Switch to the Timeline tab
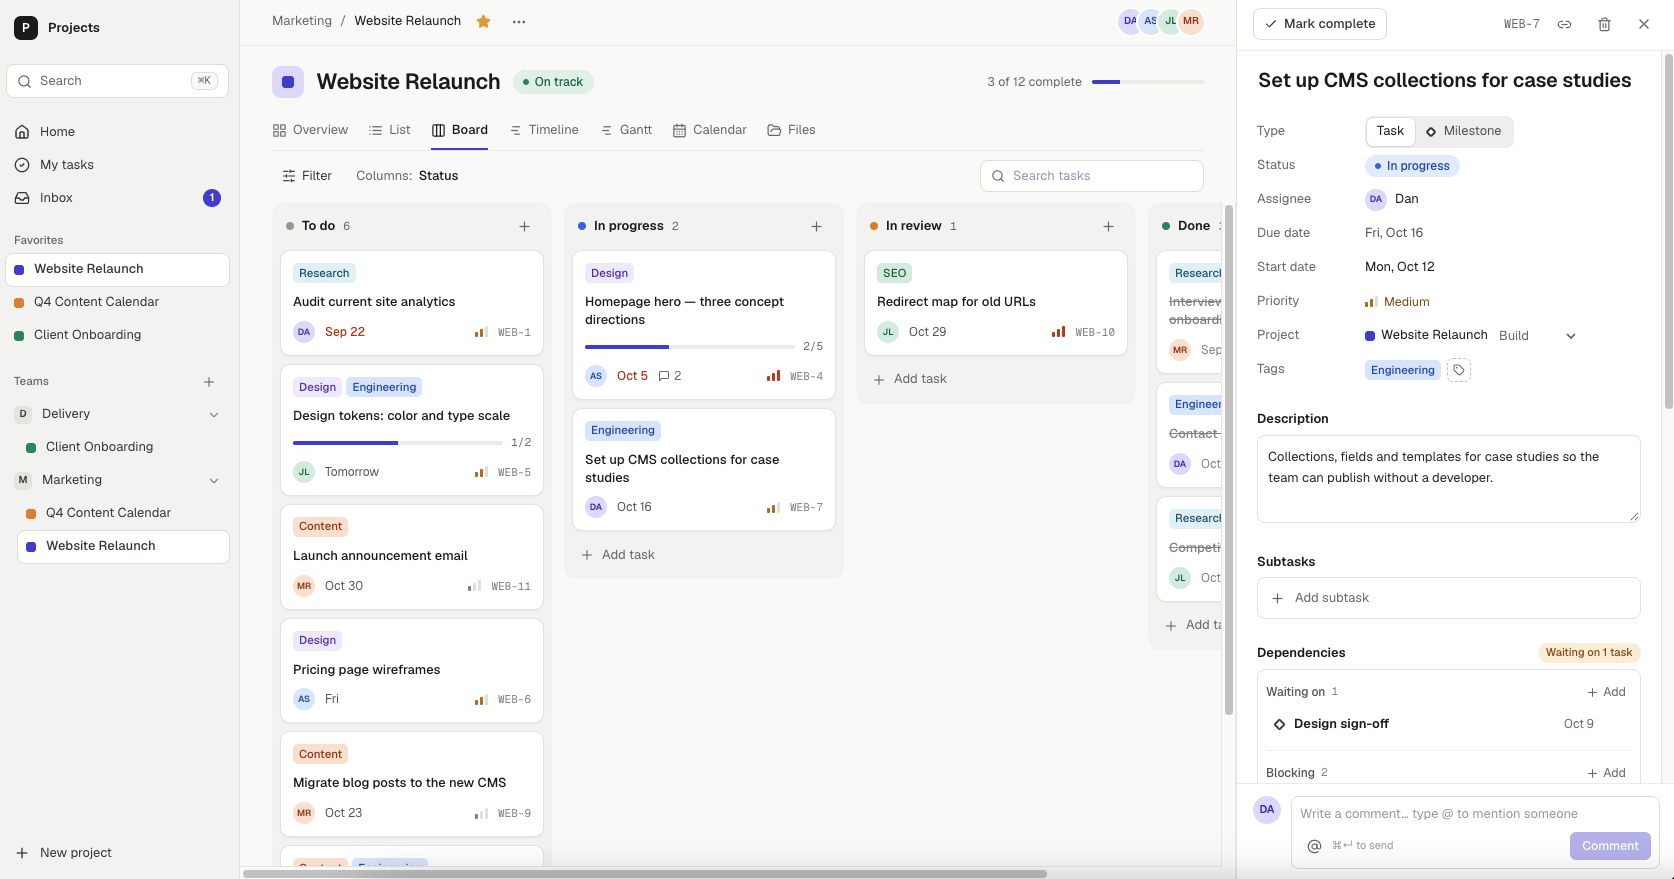Image resolution: width=1674 pixels, height=879 pixels. click(x=544, y=130)
